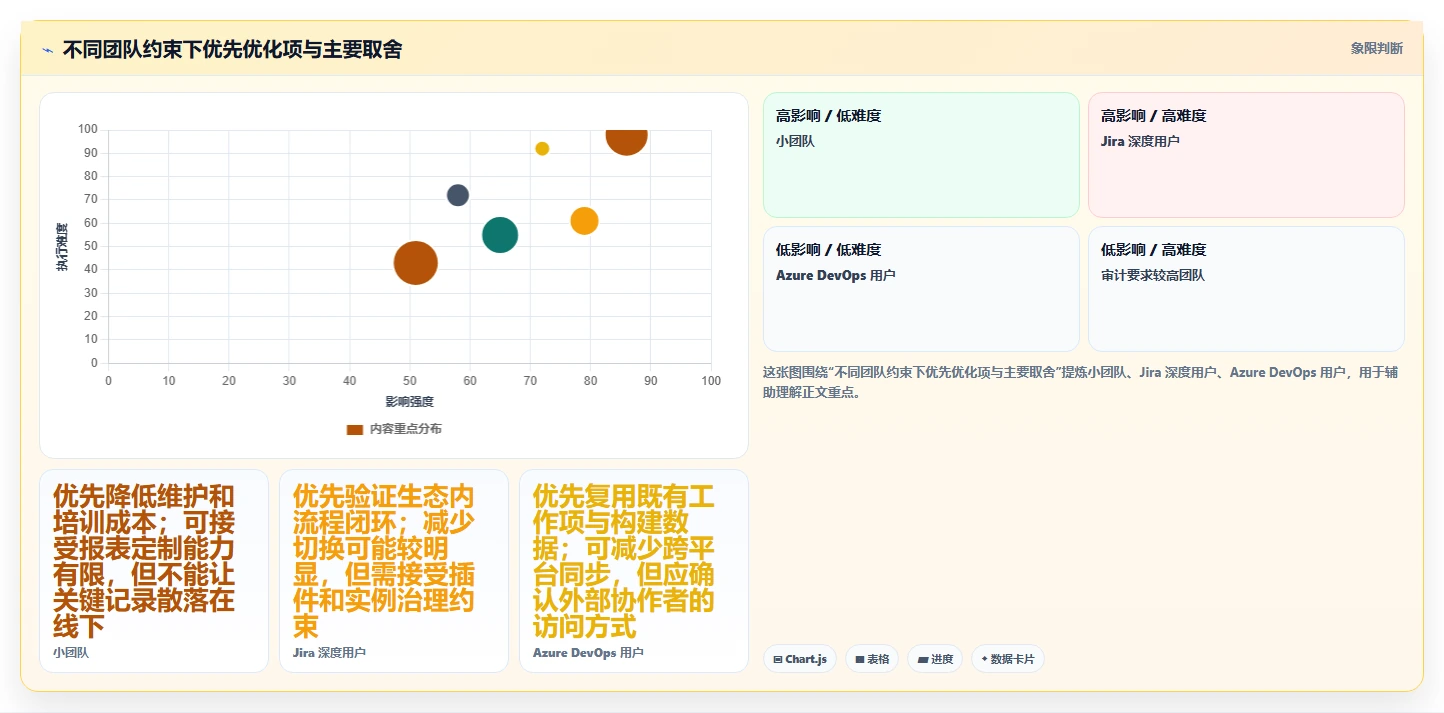
Task: Click the orange bubble near impact 80
Action: pyautogui.click(x=584, y=221)
